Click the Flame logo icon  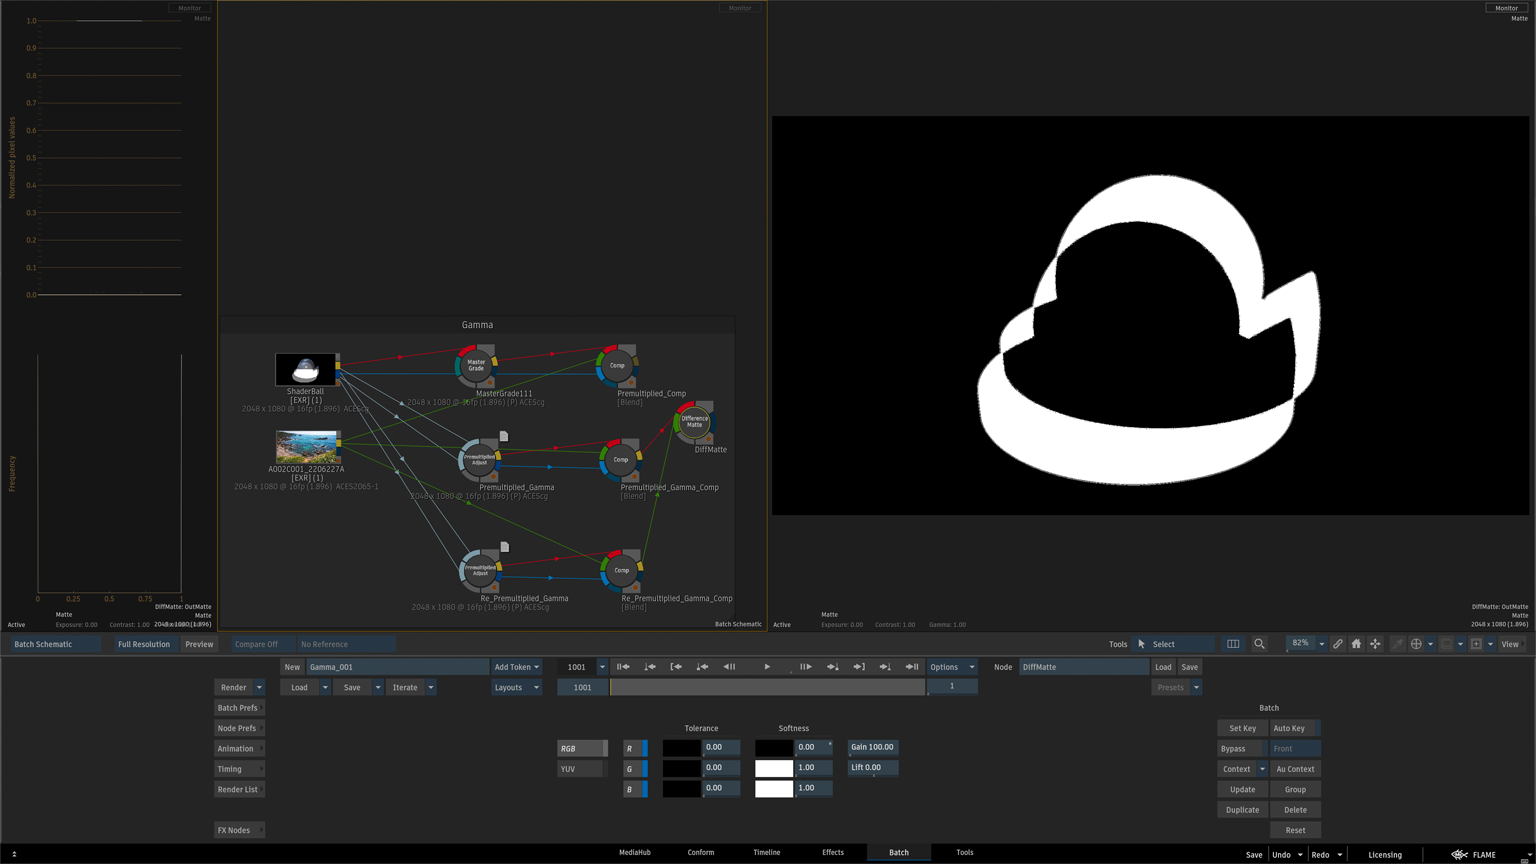[1460, 855]
